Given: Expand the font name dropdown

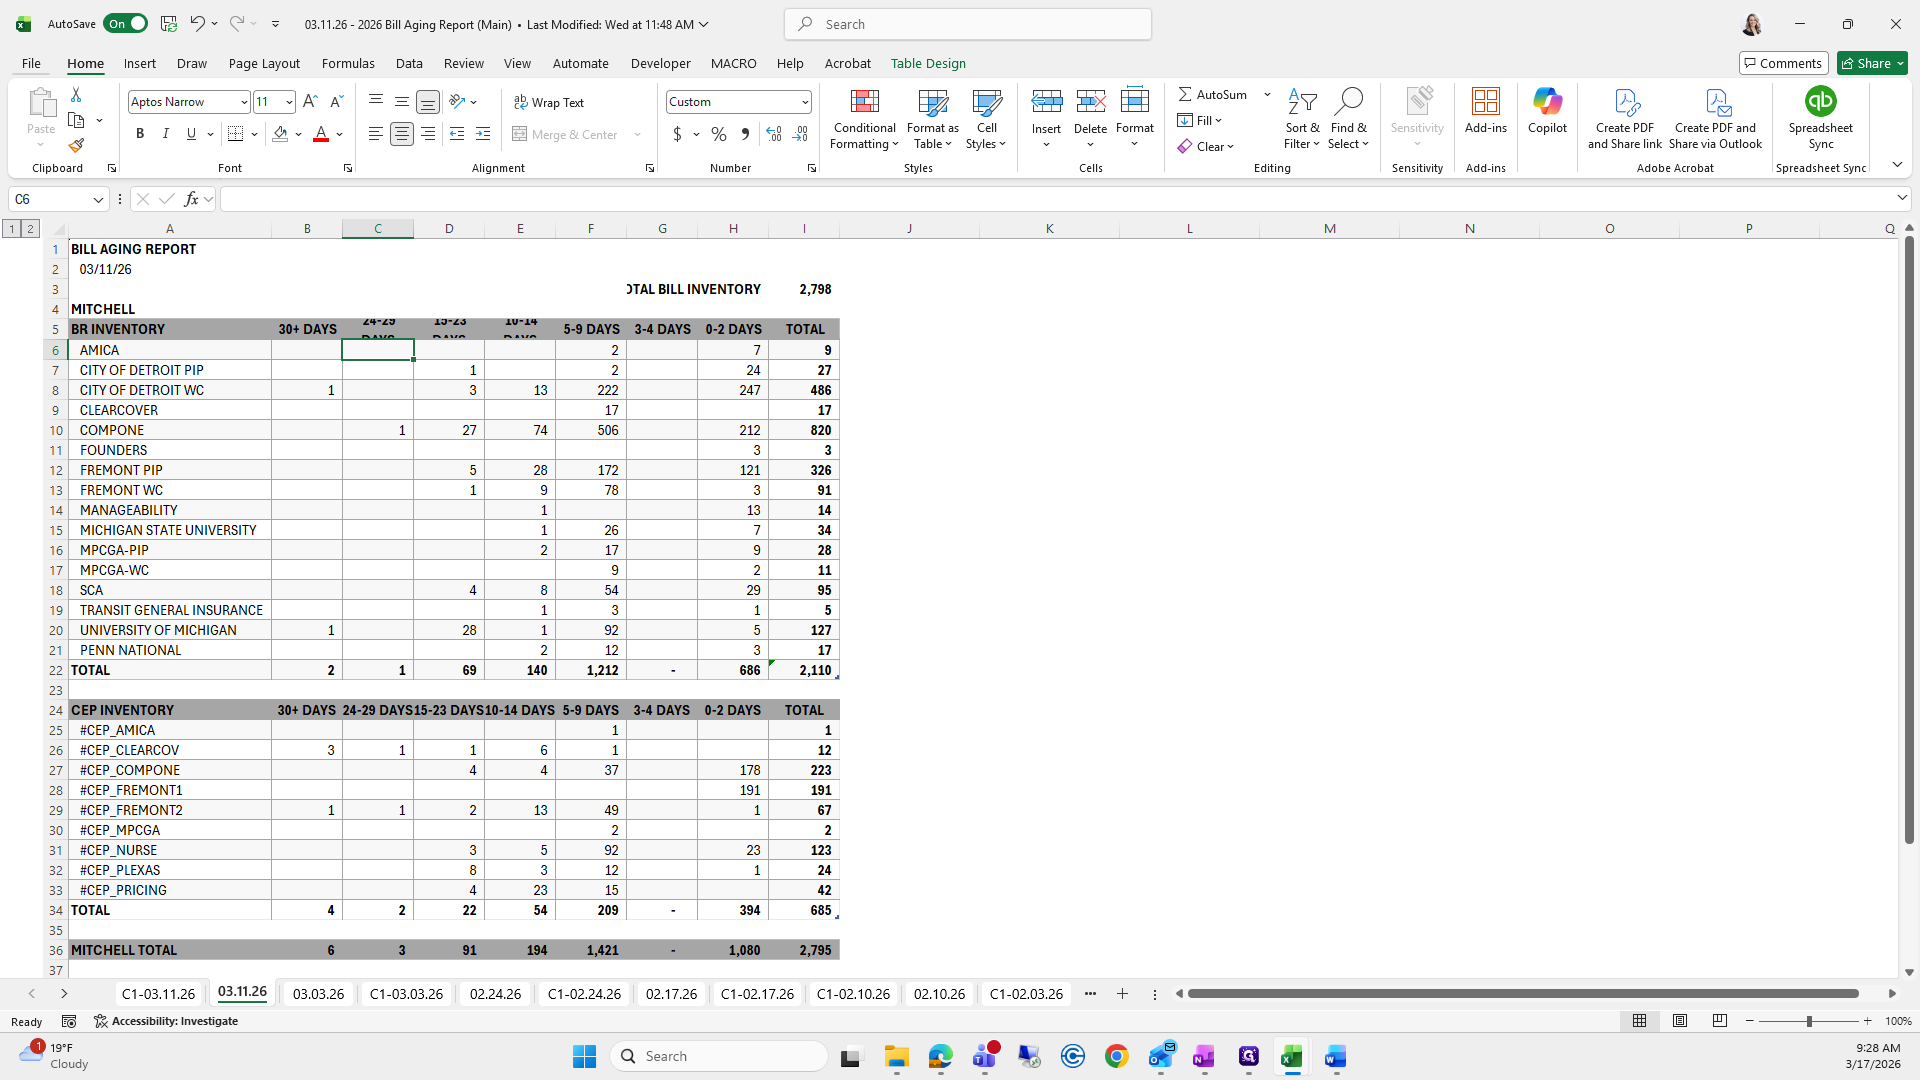Looking at the screenshot, I should pos(243,102).
